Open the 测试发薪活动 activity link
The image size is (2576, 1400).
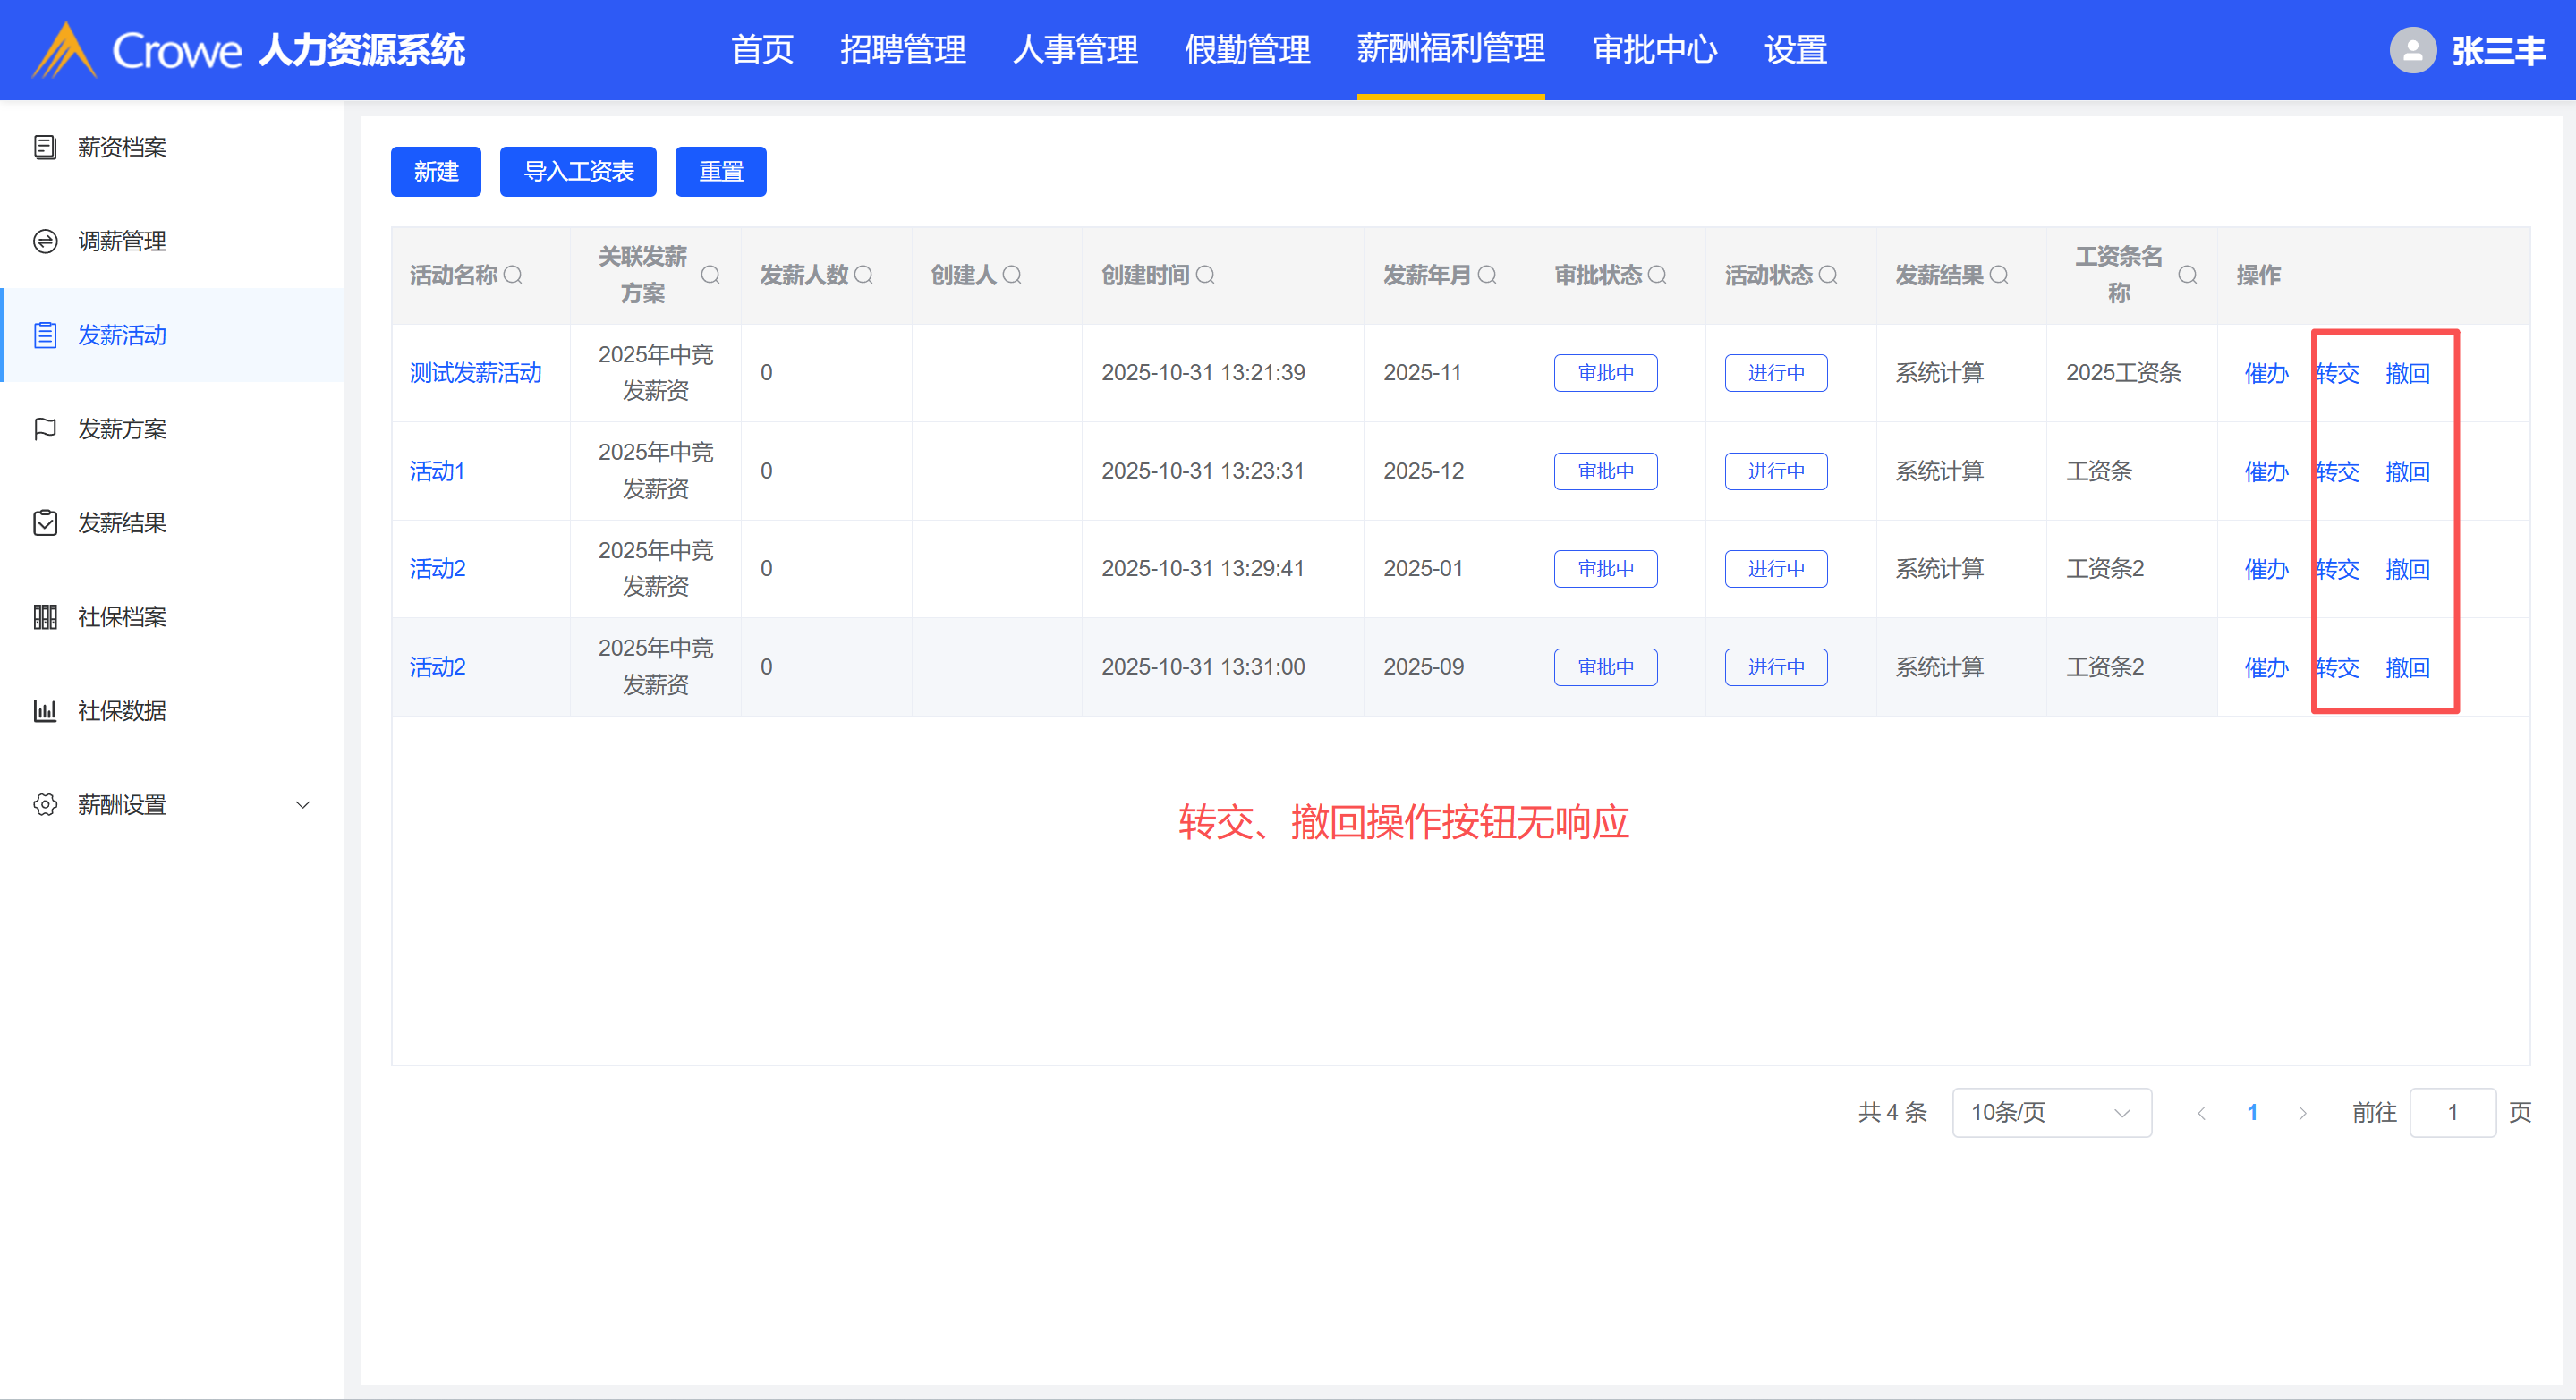475,373
